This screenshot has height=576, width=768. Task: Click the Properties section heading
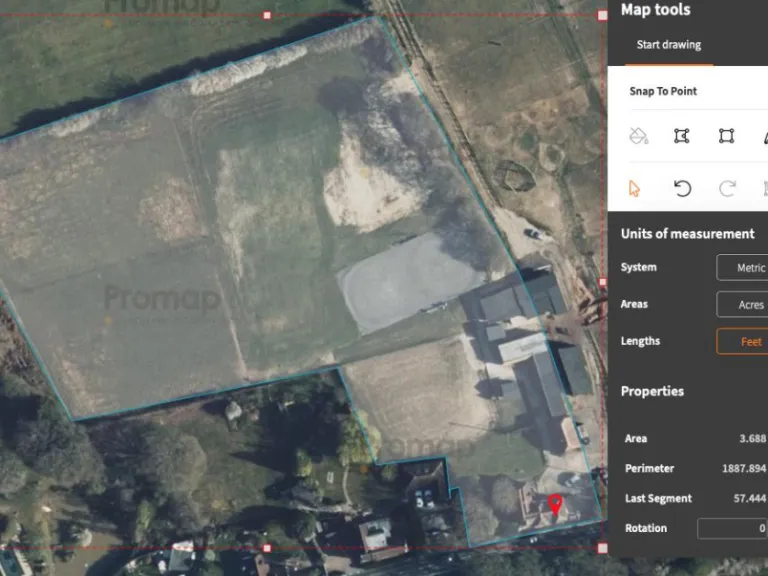point(652,391)
